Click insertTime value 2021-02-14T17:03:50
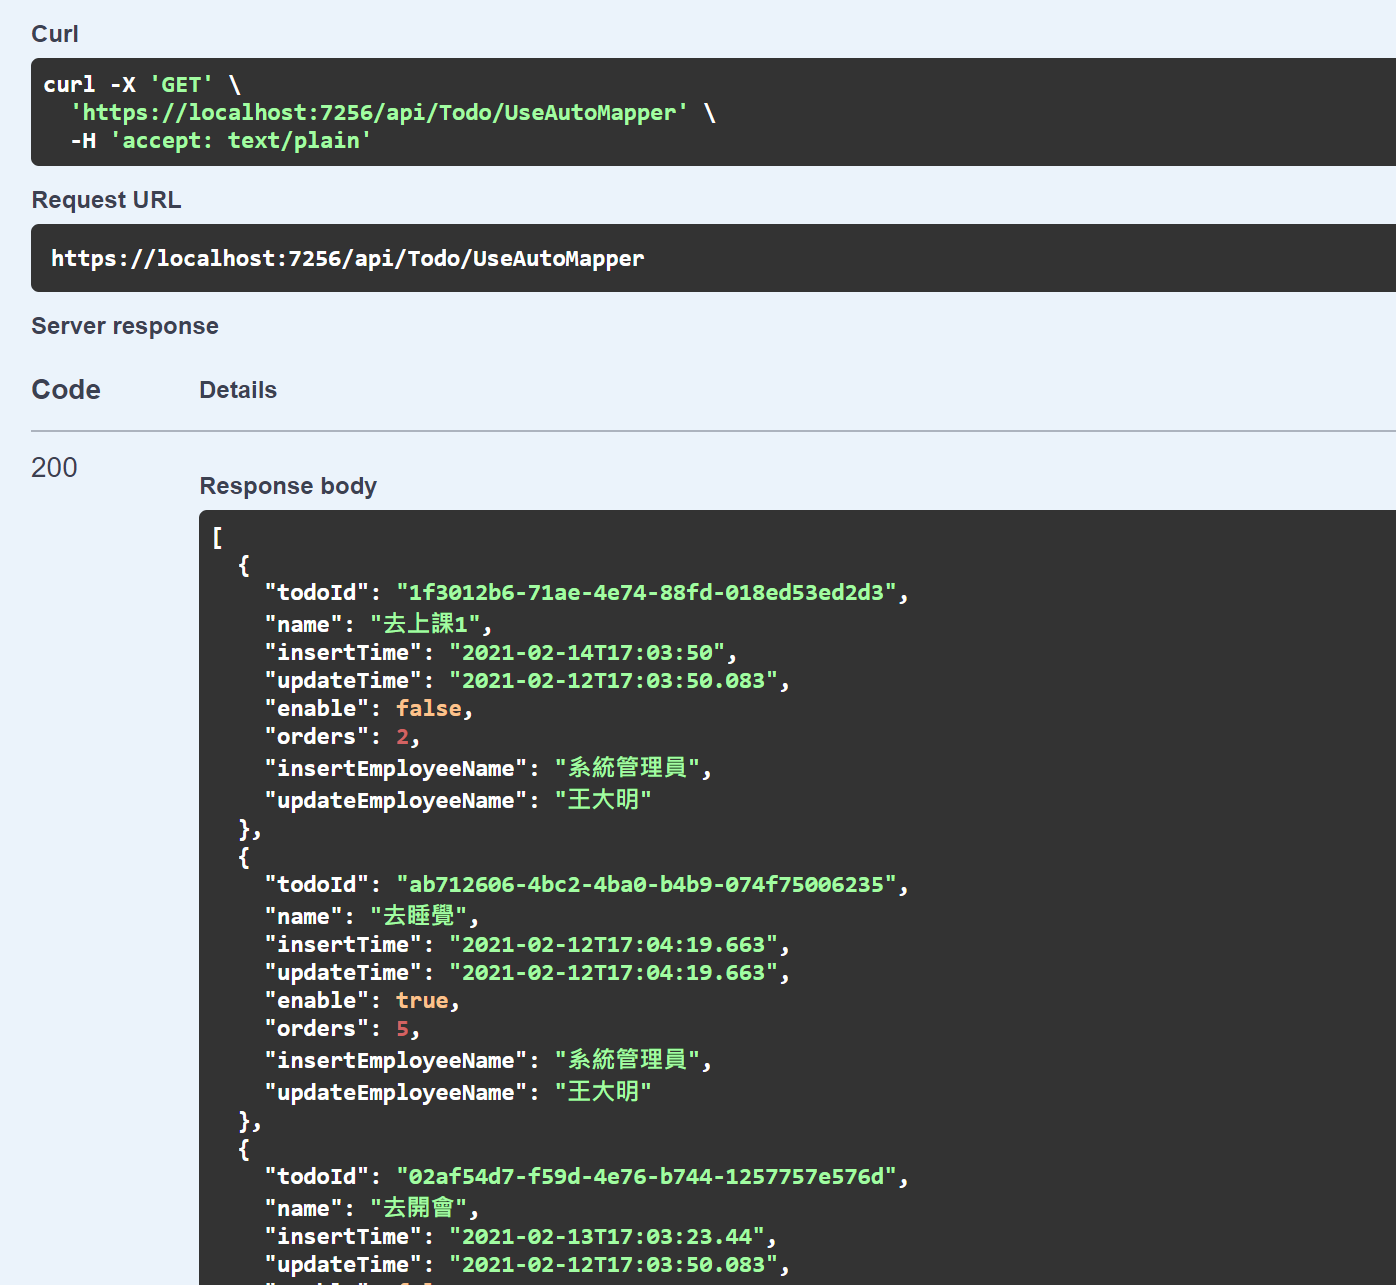Image resolution: width=1396 pixels, height=1285 pixels. point(587,653)
